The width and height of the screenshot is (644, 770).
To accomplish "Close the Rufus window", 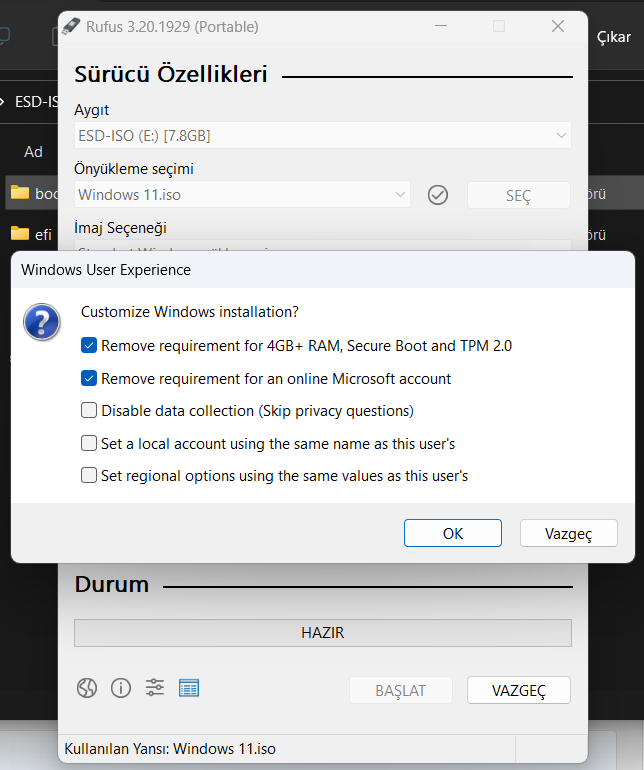I will click(x=558, y=26).
